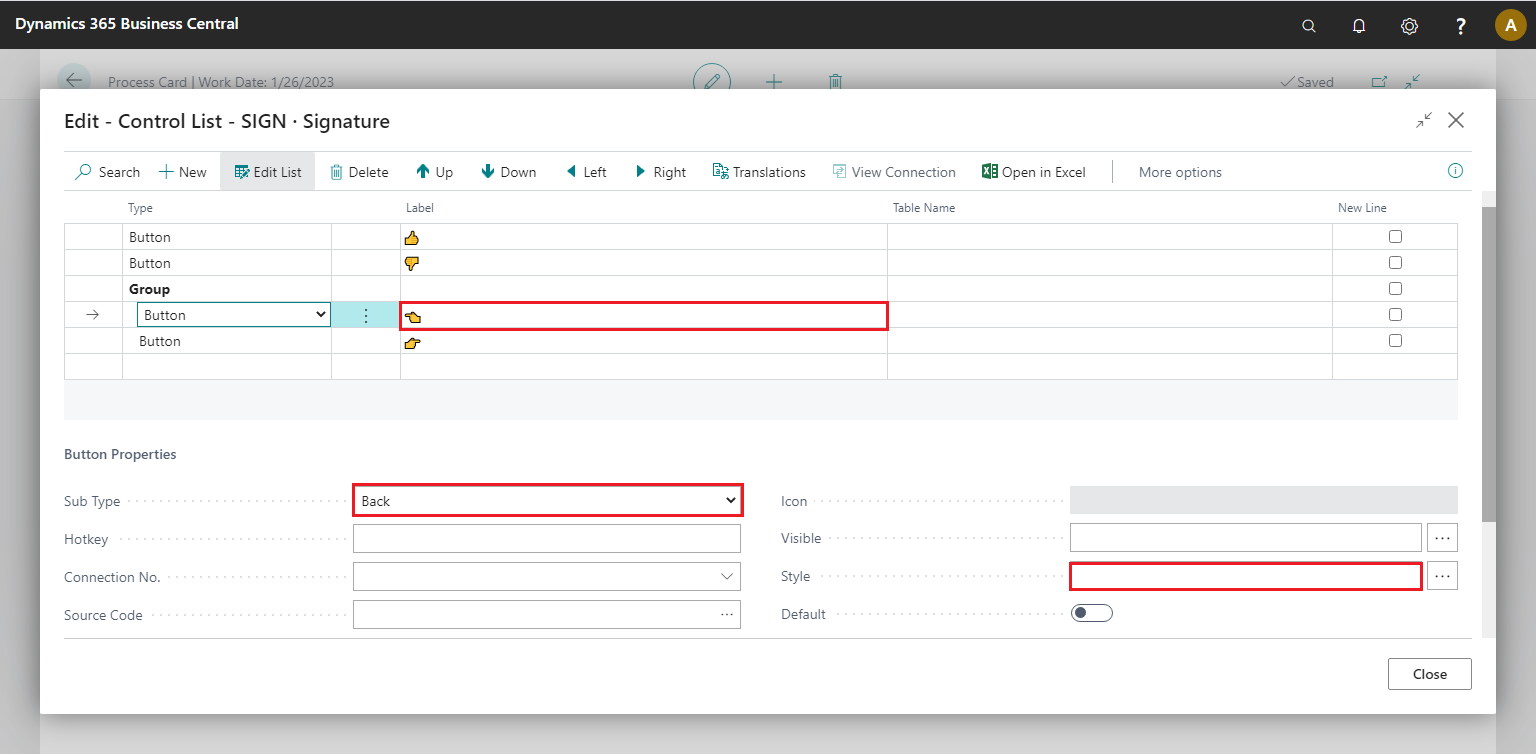Open the search magnifier in top bar
Image resolution: width=1536 pixels, height=754 pixels.
coord(1309,26)
